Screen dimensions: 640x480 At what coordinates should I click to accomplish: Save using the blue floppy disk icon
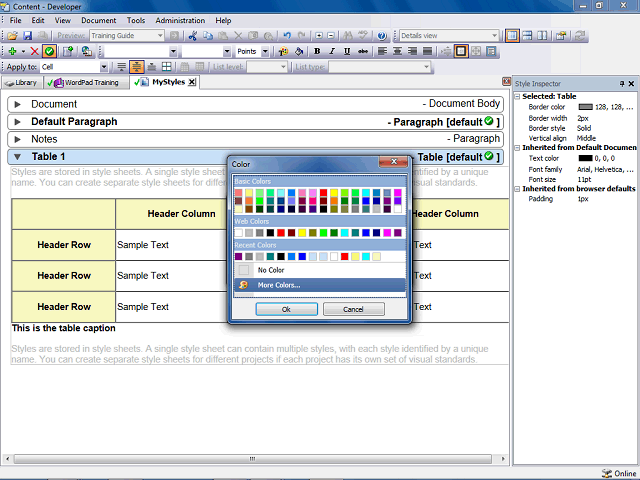(x=27, y=36)
